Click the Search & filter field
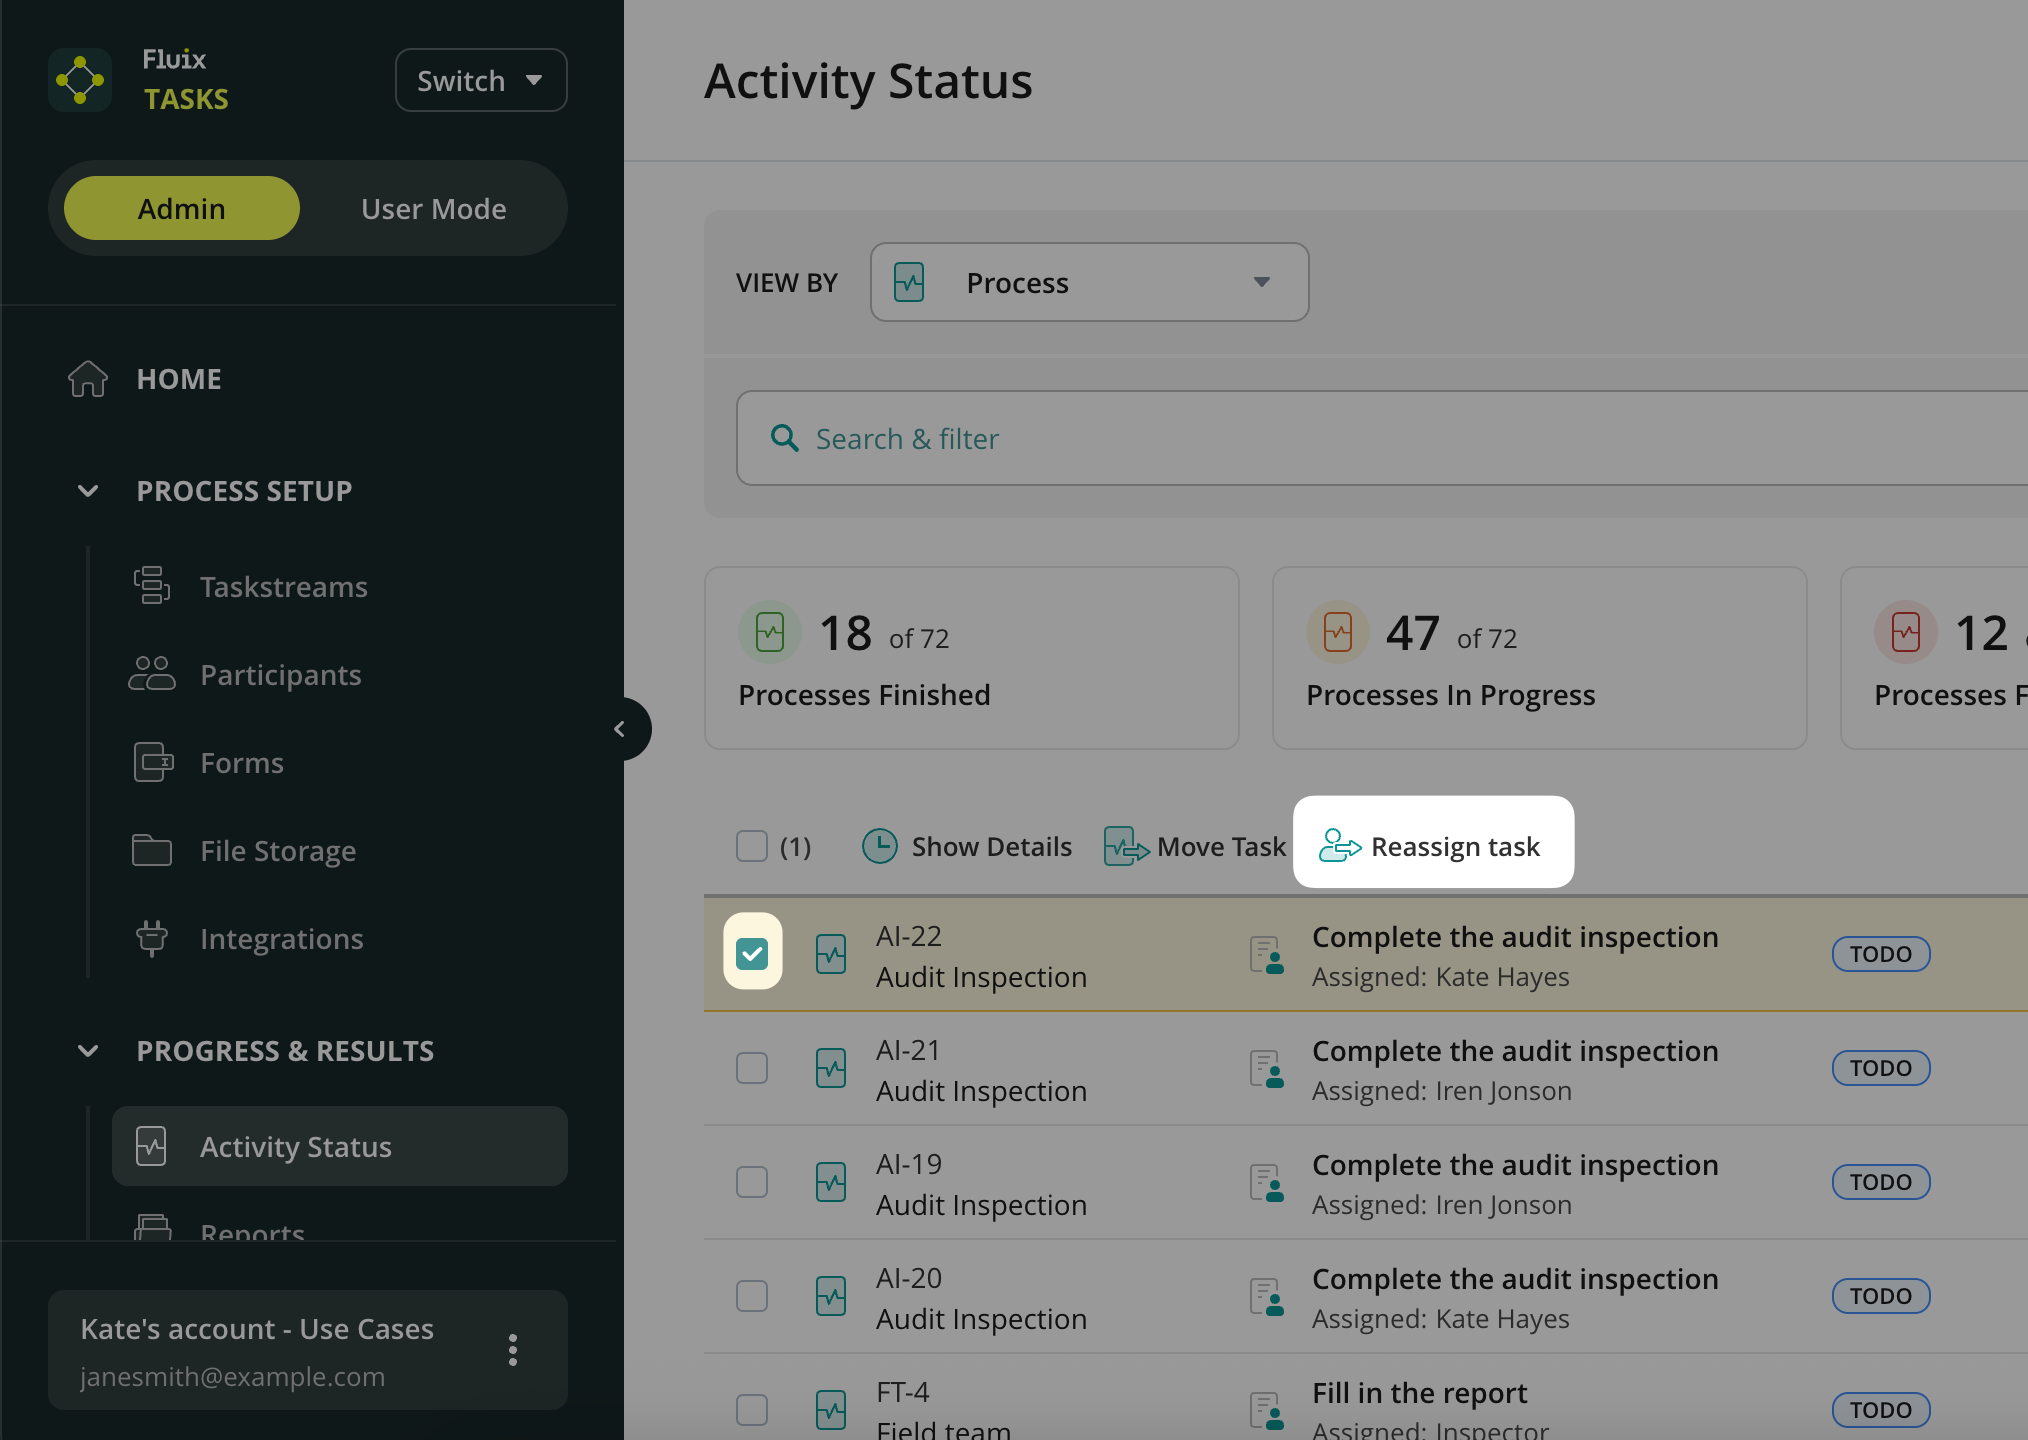Viewport: 2028px width, 1440px height. coord(1380,439)
